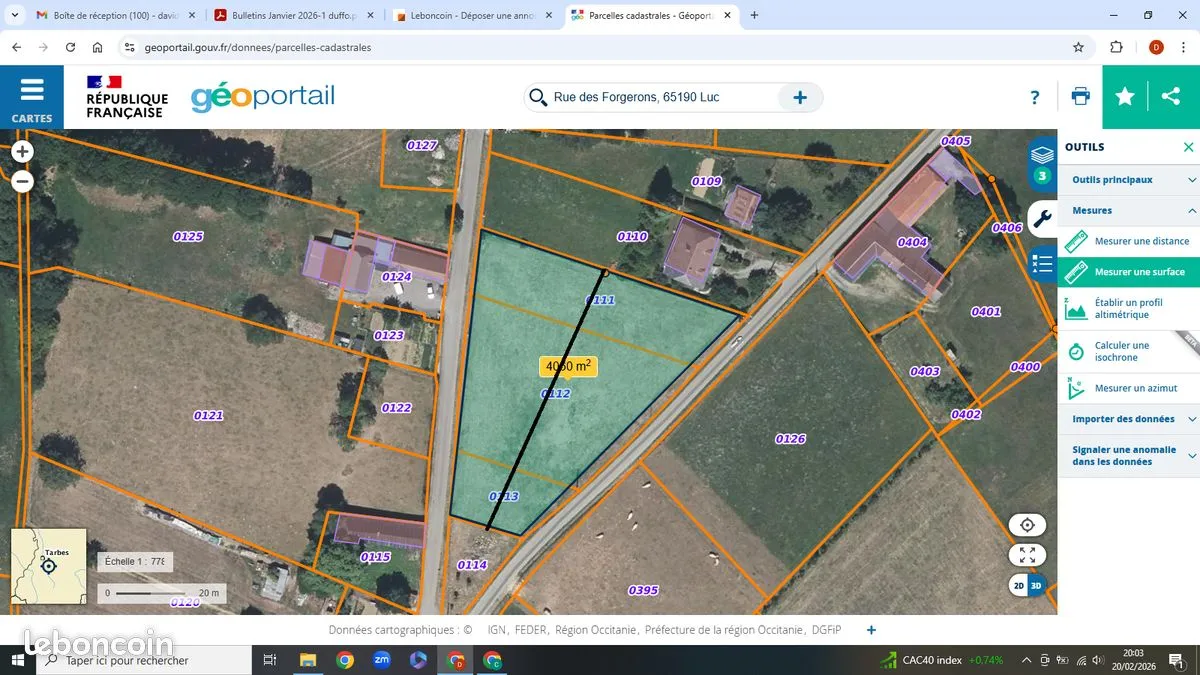Image resolution: width=1200 pixels, height=675 pixels.
Task: Open Établir un profil altimétrique
Action: click(1128, 308)
